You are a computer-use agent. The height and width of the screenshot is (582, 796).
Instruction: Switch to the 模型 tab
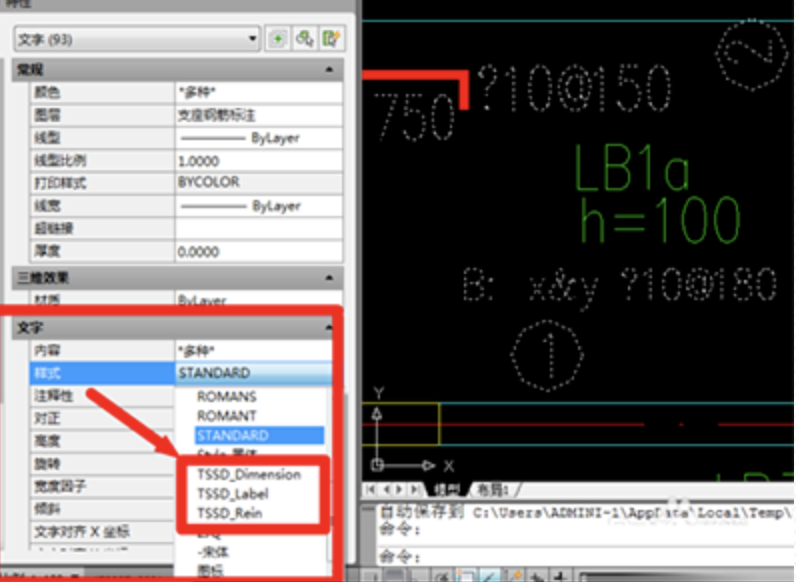pyautogui.click(x=447, y=490)
